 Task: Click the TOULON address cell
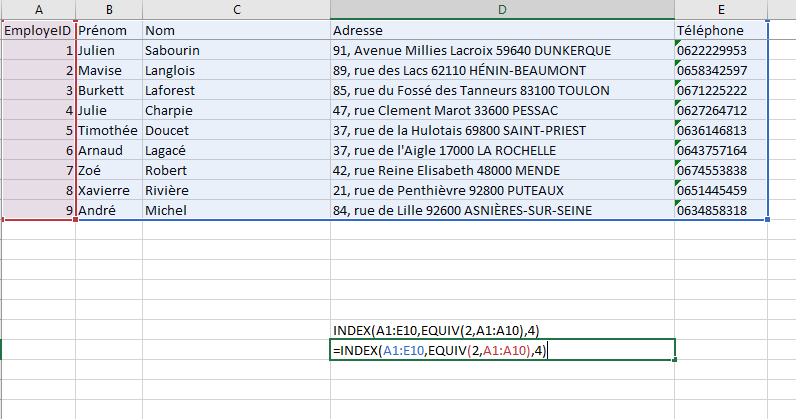coord(502,90)
